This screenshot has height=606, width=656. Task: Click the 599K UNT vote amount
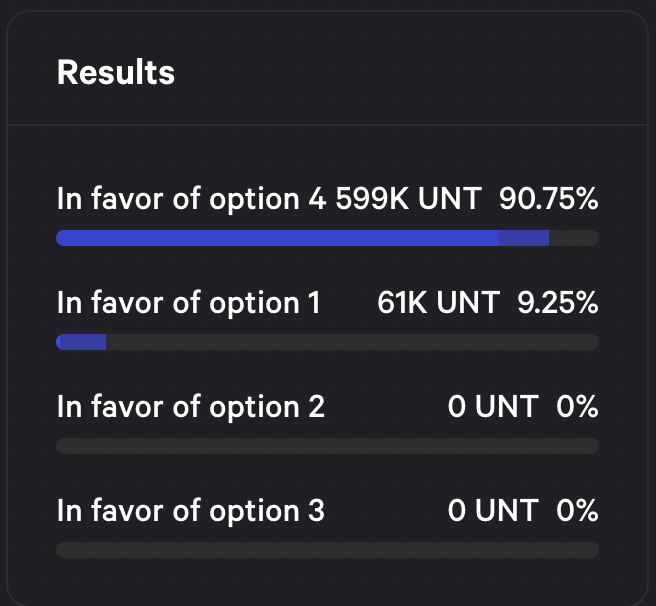click(409, 198)
